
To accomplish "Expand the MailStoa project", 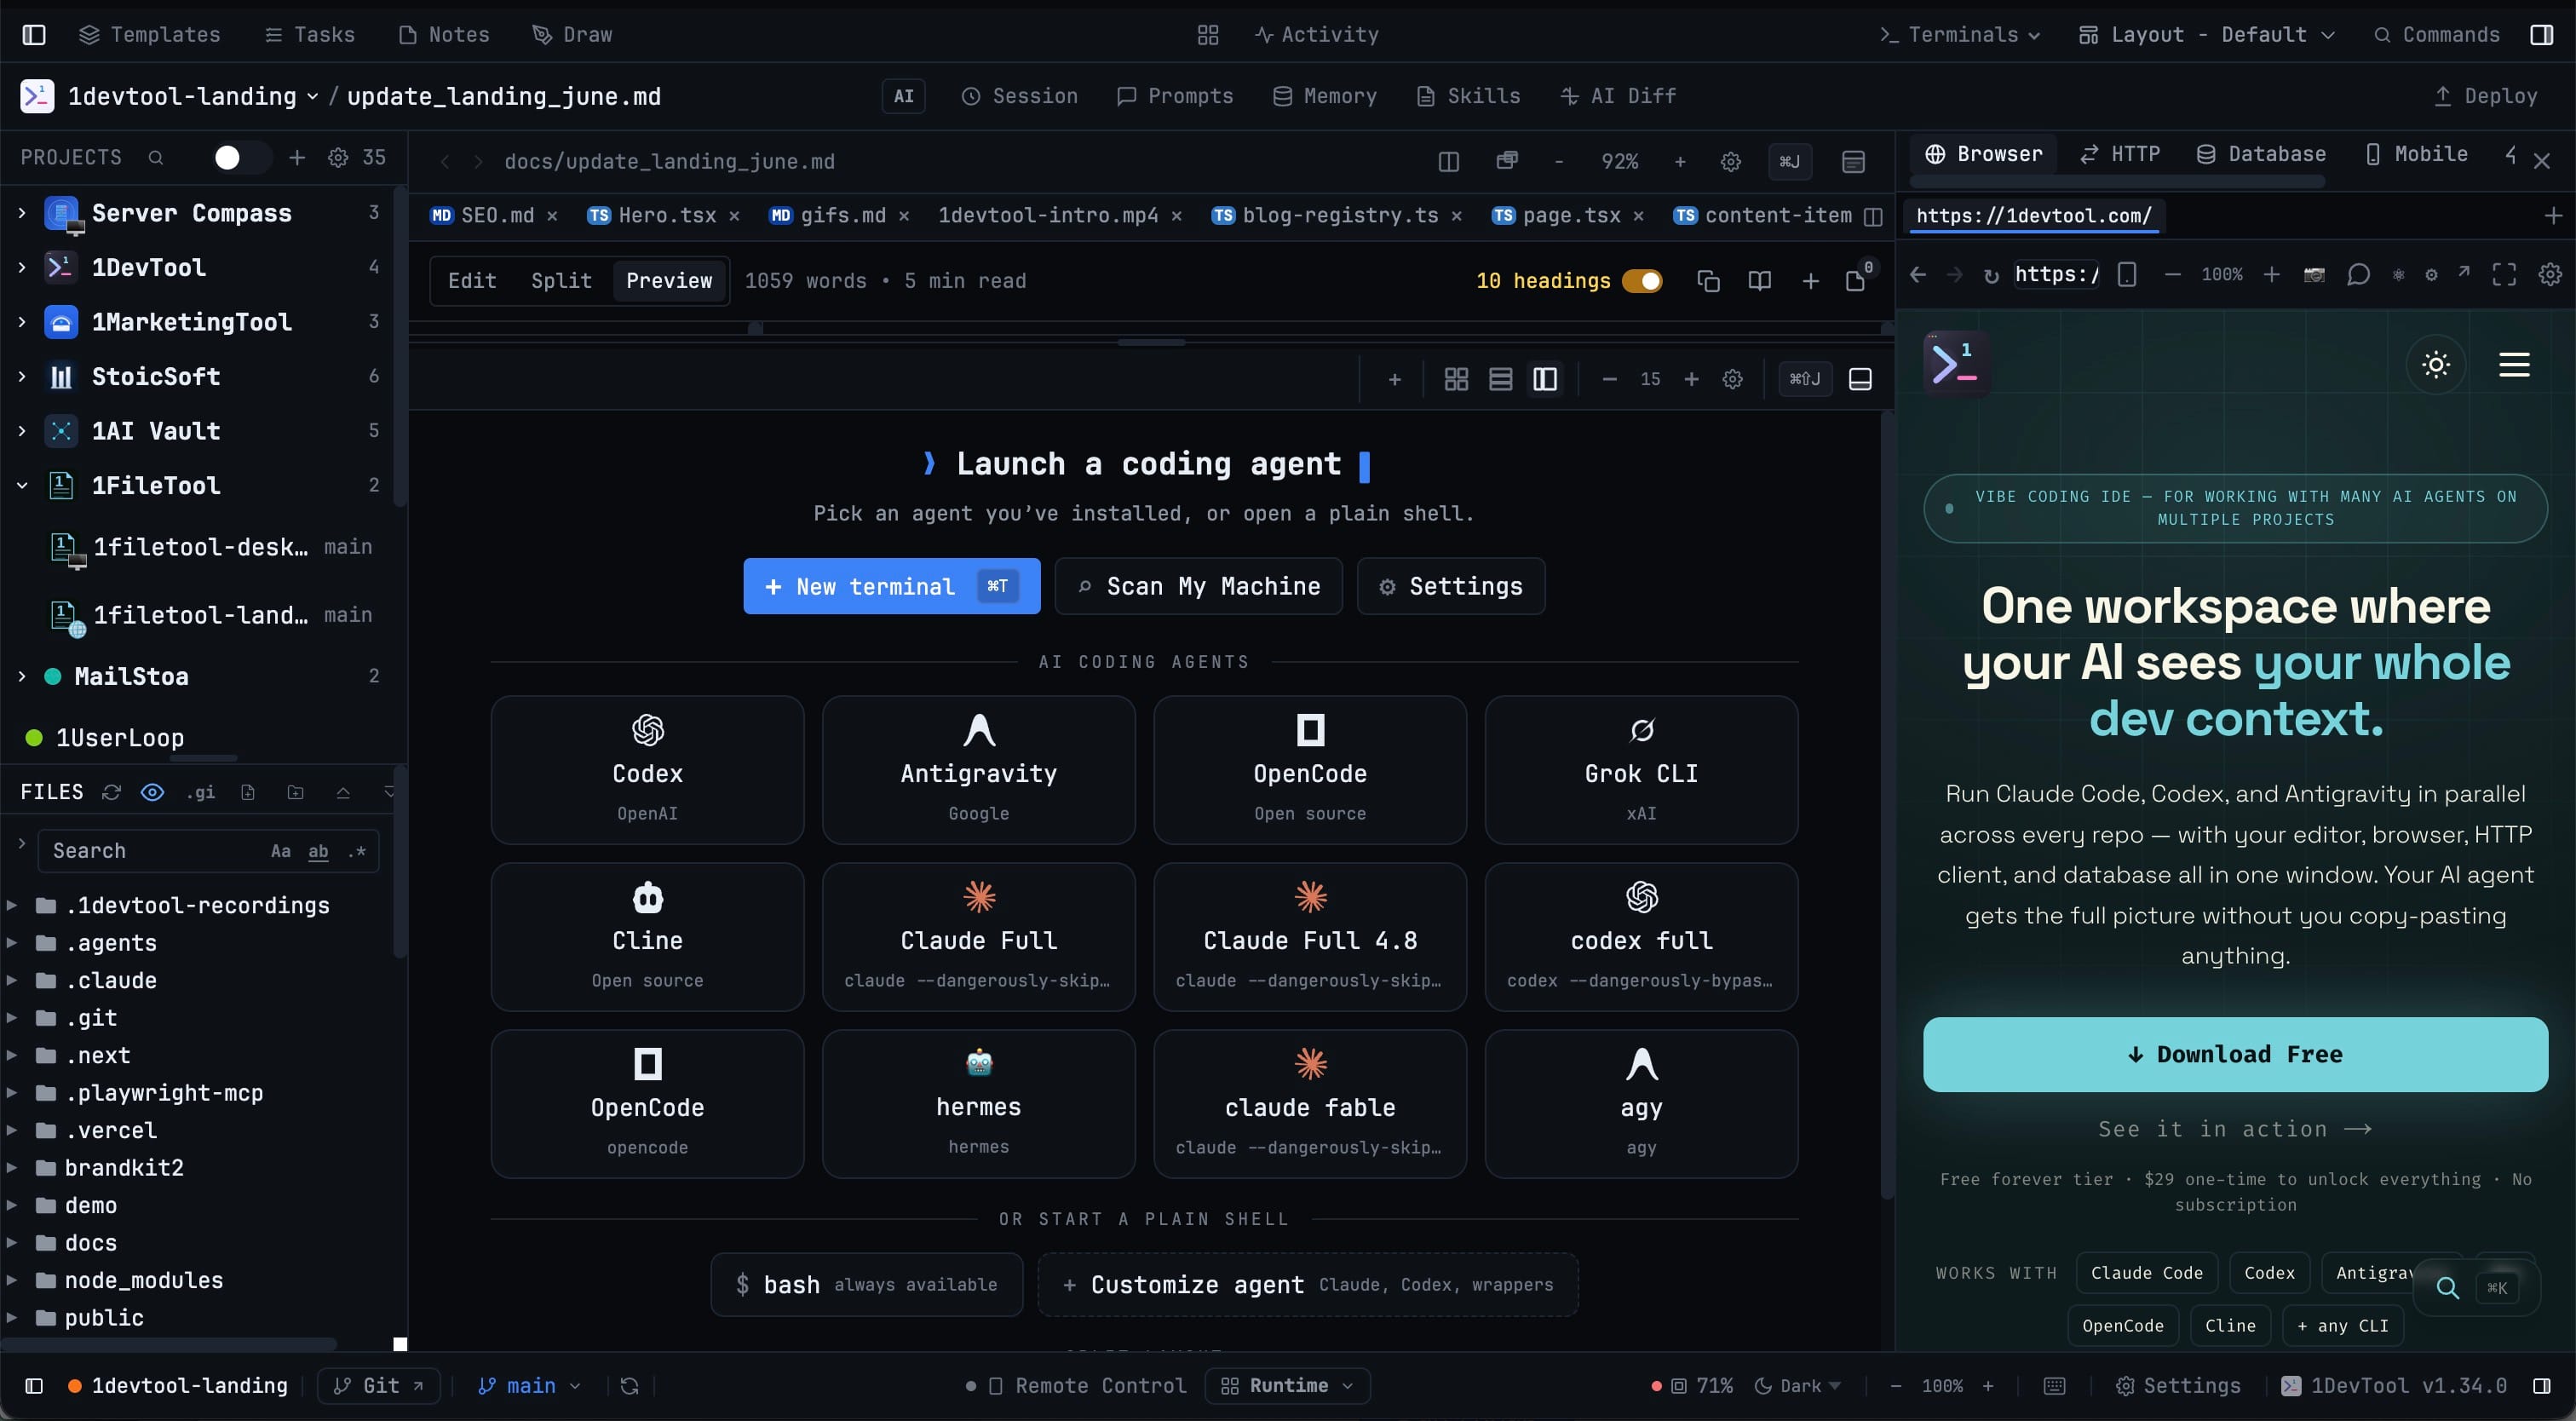I will pos(22,676).
